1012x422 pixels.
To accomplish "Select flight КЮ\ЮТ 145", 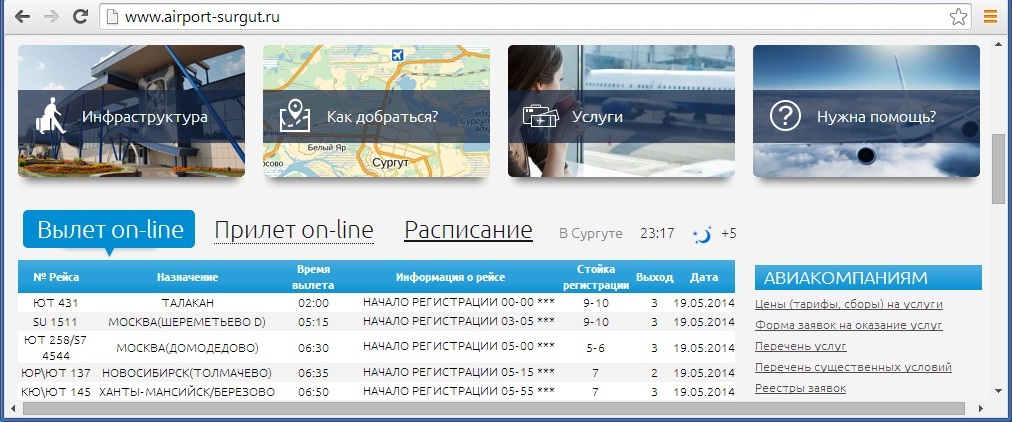I will click(56, 392).
